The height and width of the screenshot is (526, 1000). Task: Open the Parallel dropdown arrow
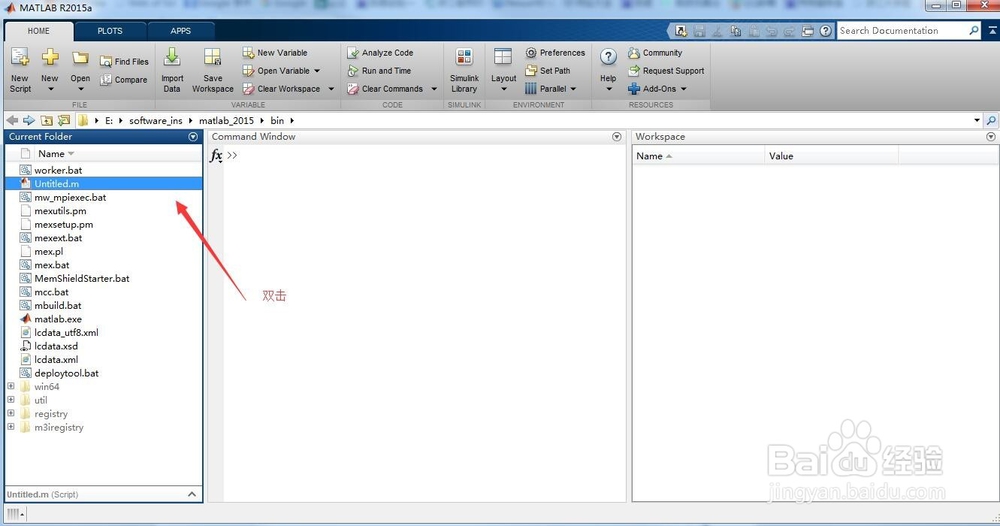573,89
